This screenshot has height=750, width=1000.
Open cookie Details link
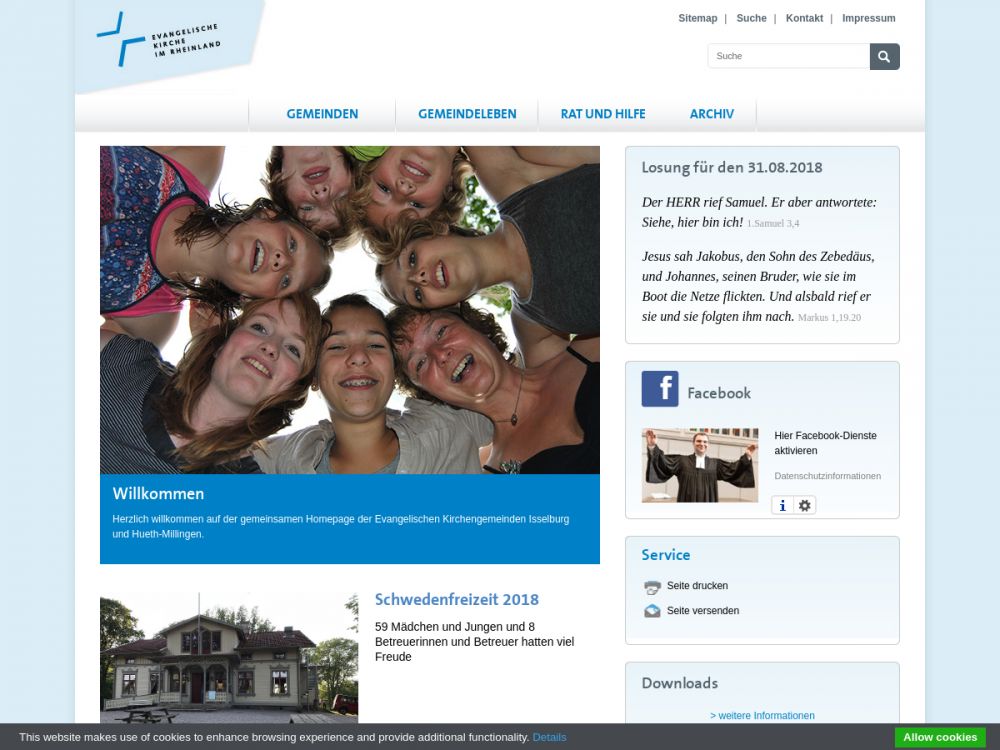point(549,738)
